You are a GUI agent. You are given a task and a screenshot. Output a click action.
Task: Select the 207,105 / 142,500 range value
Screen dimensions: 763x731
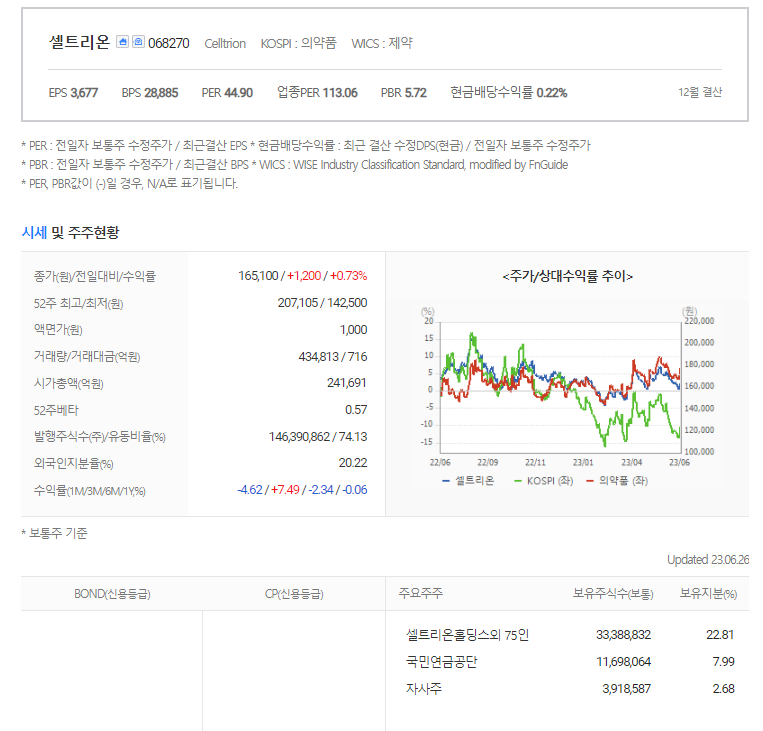(x=322, y=303)
